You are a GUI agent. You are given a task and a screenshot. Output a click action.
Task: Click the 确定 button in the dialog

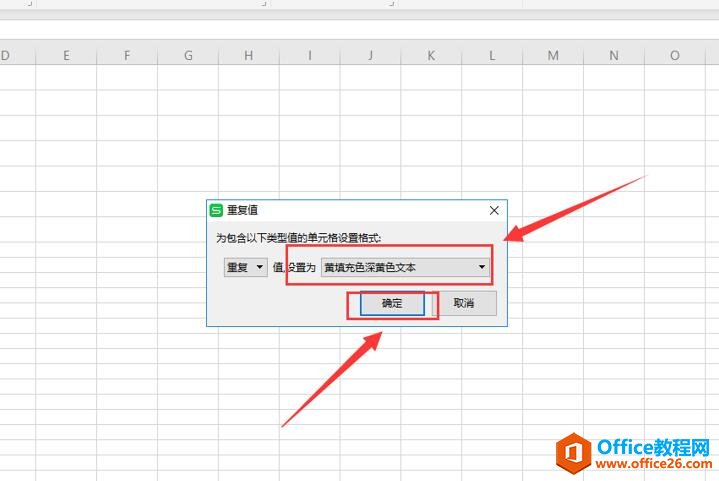point(392,303)
